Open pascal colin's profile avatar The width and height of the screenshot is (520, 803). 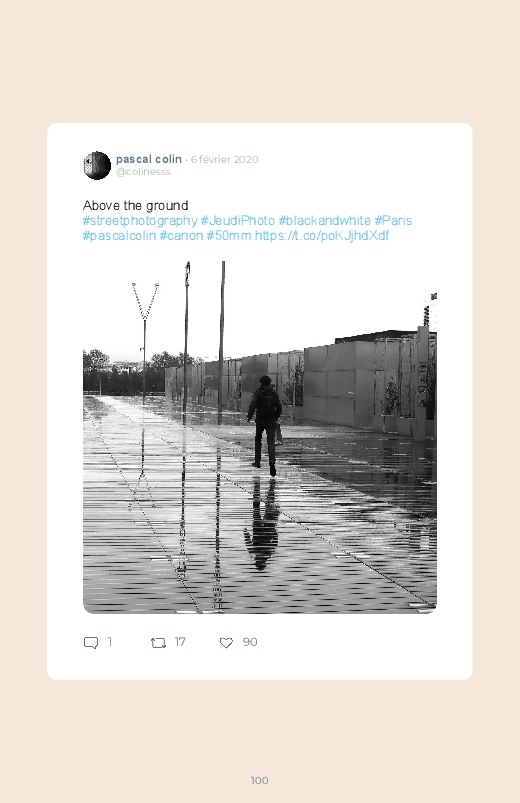click(97, 165)
